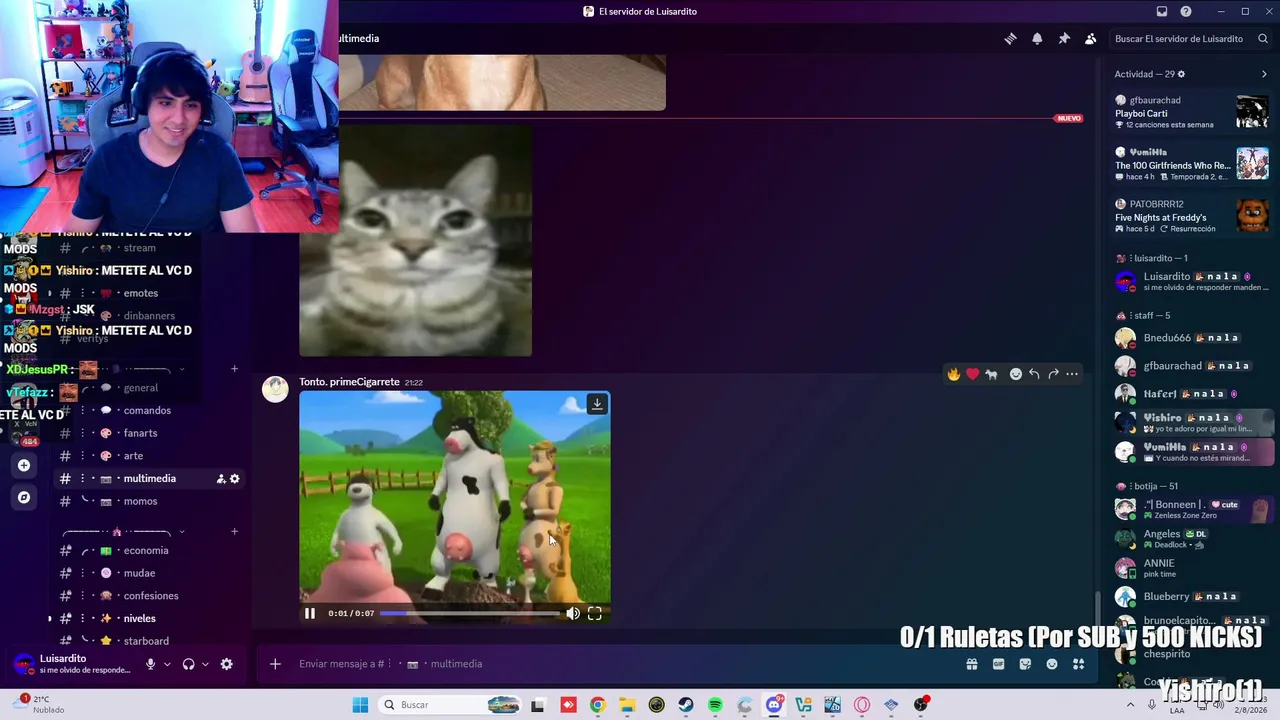
Task: Open the sticker picker
Action: [x=1025, y=664]
